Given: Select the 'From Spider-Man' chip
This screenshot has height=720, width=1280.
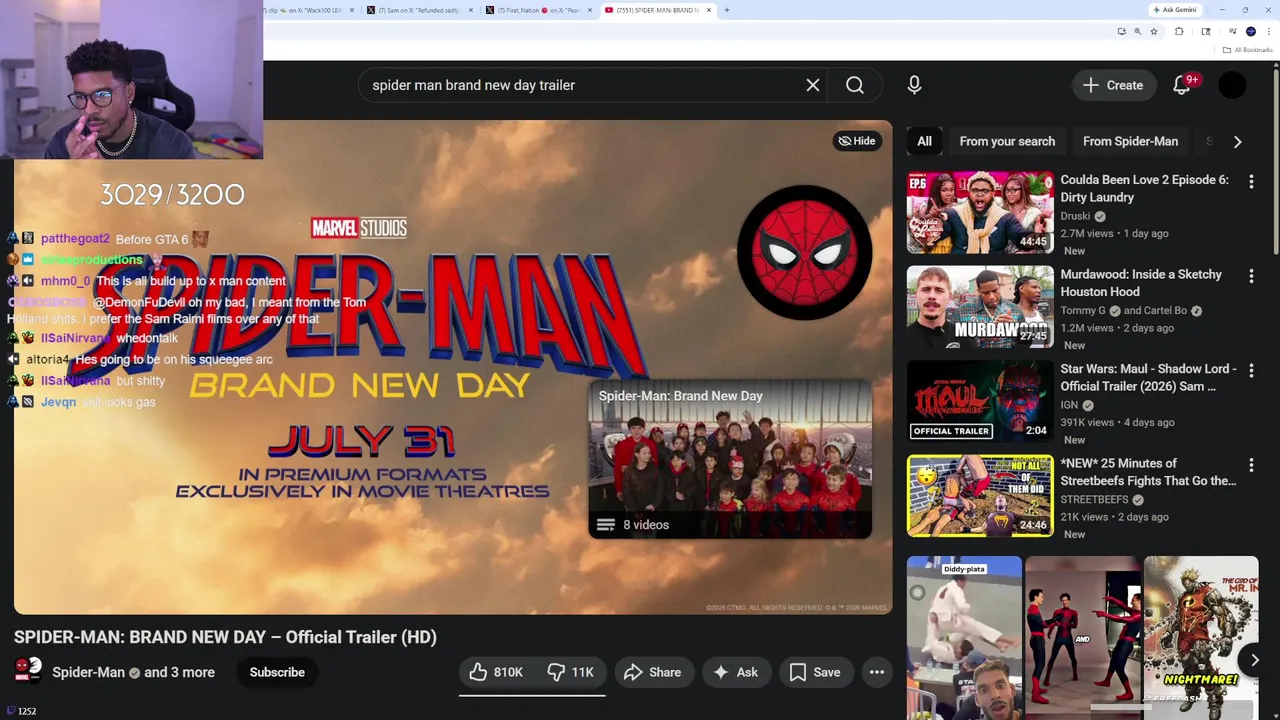Looking at the screenshot, I should (x=1130, y=141).
